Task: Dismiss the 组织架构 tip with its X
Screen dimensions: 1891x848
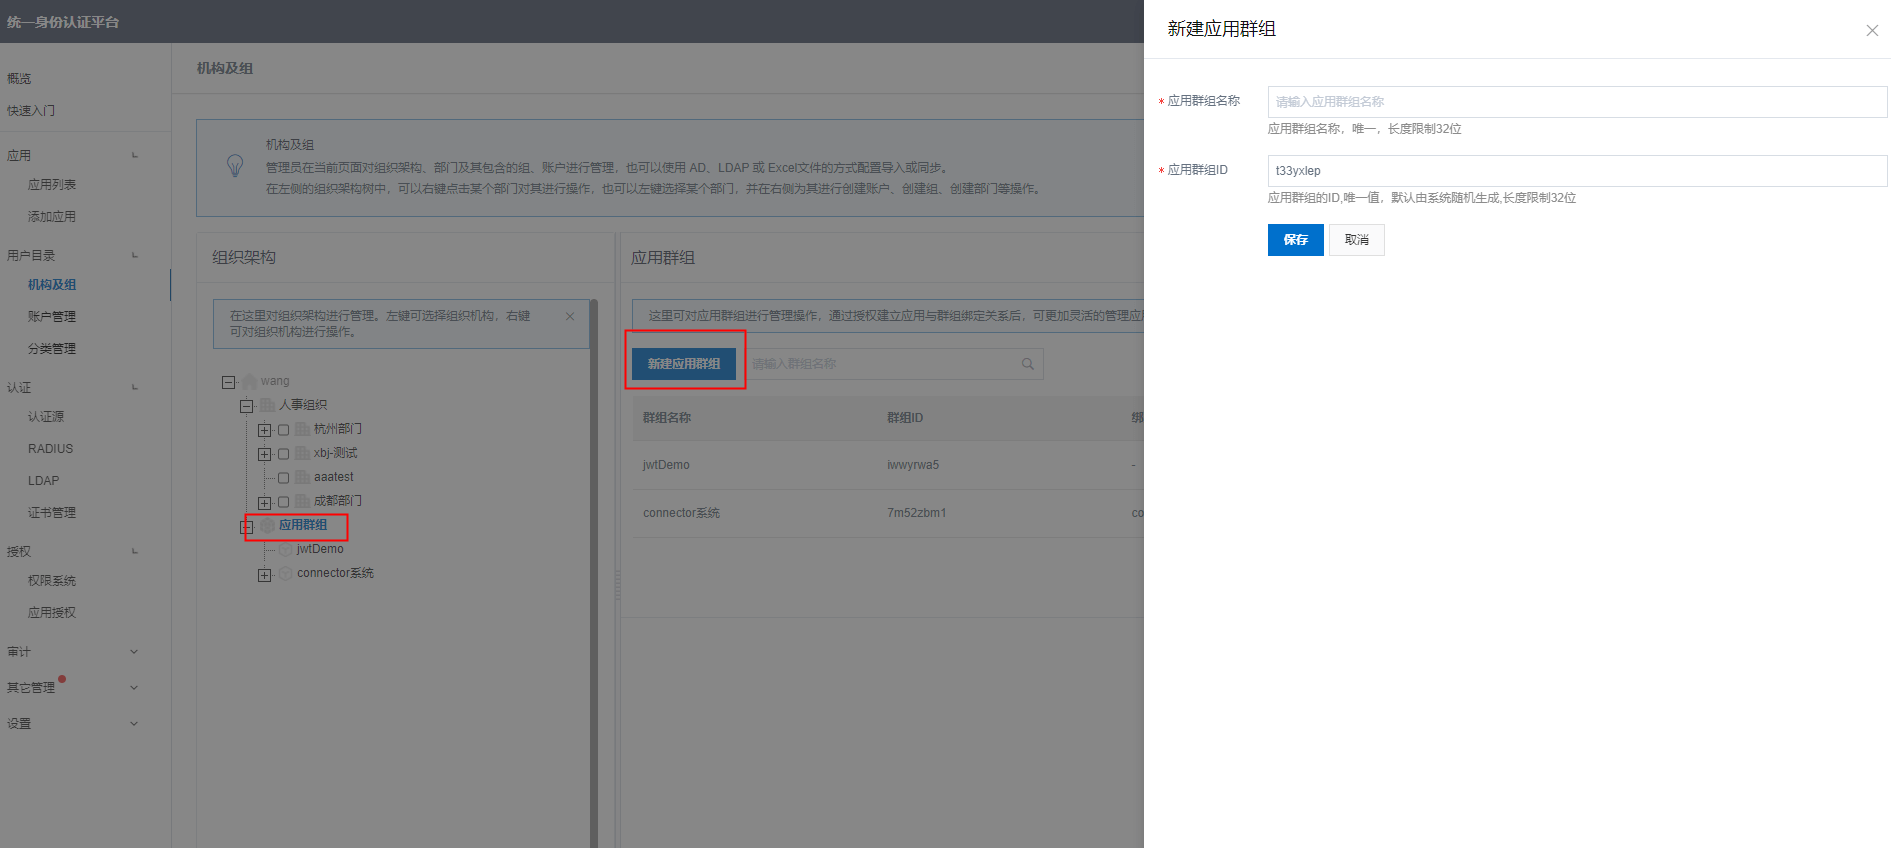Action: coord(570,316)
